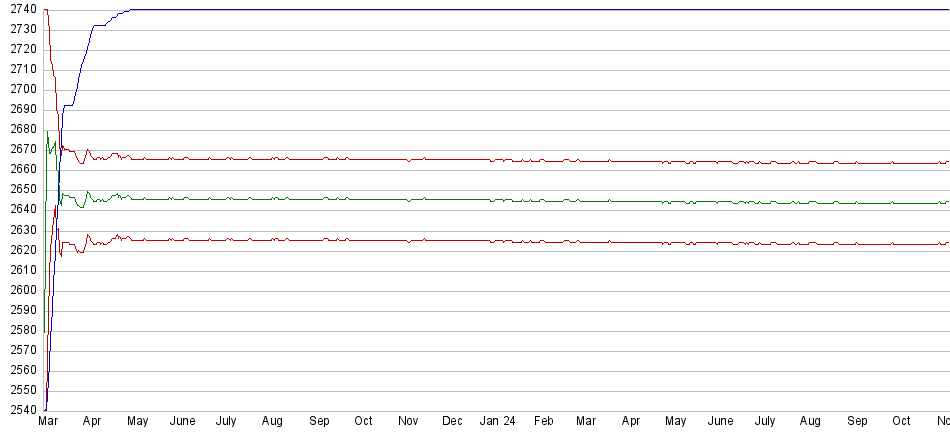The width and height of the screenshot is (950, 435).
Task: Click the 'Jan 24' x-axis label
Action: [496, 422]
